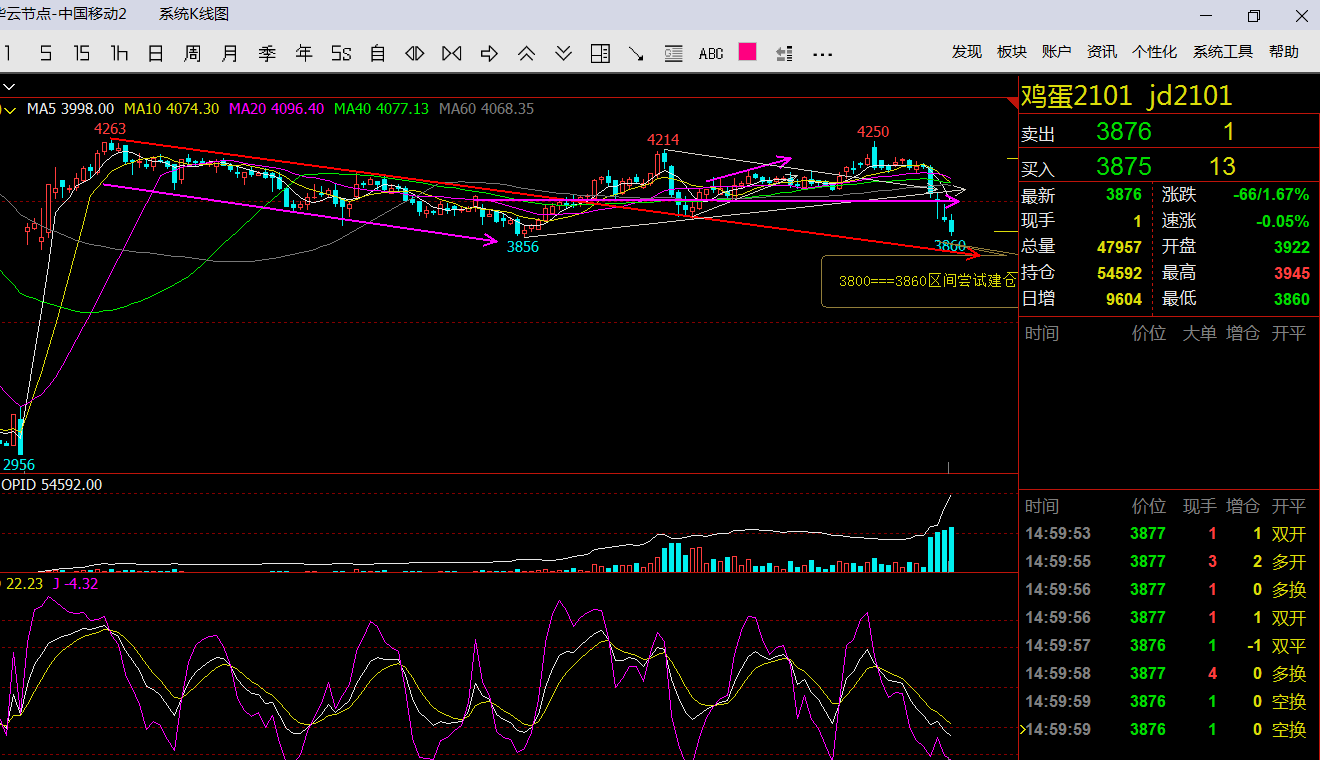Click the 系统K线图 title tab
Screen dimensions: 1320x760
point(194,14)
